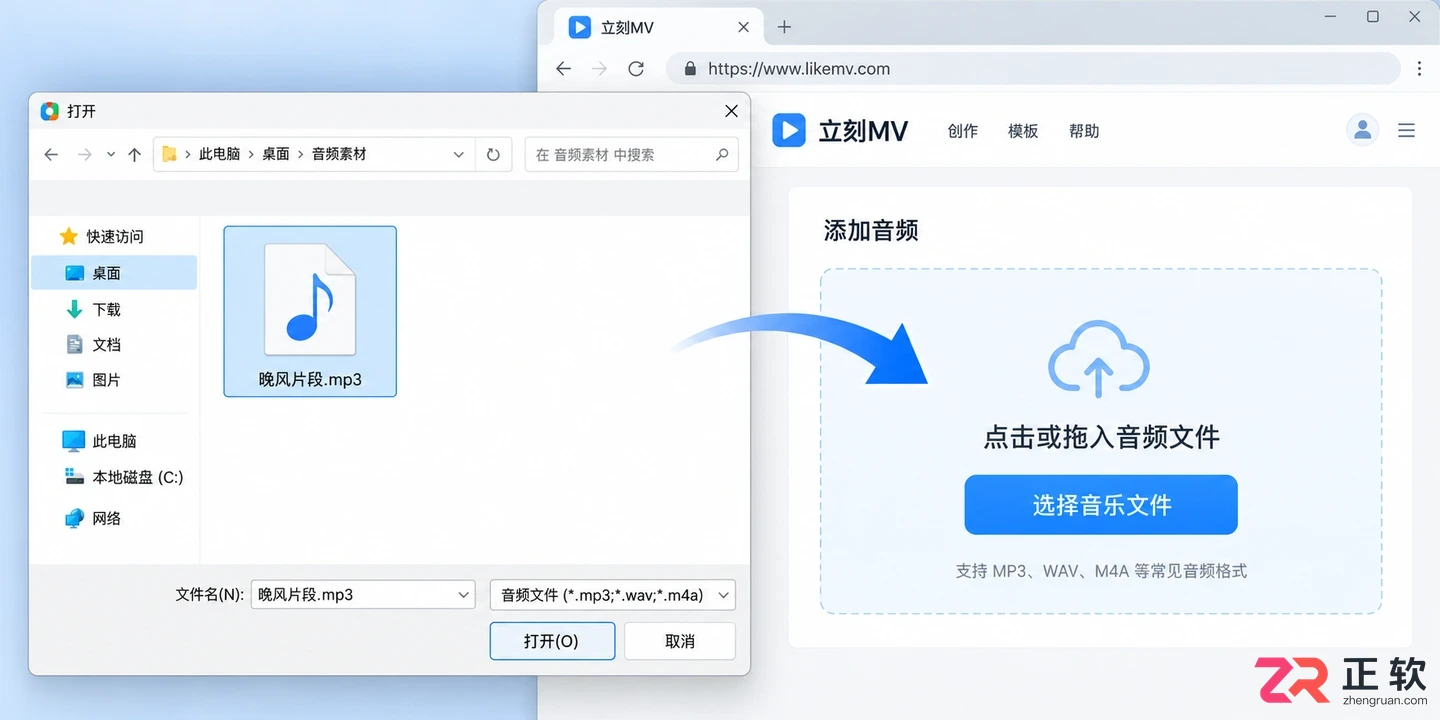Click the 打开(O) button
1440x720 pixels.
click(x=552, y=641)
